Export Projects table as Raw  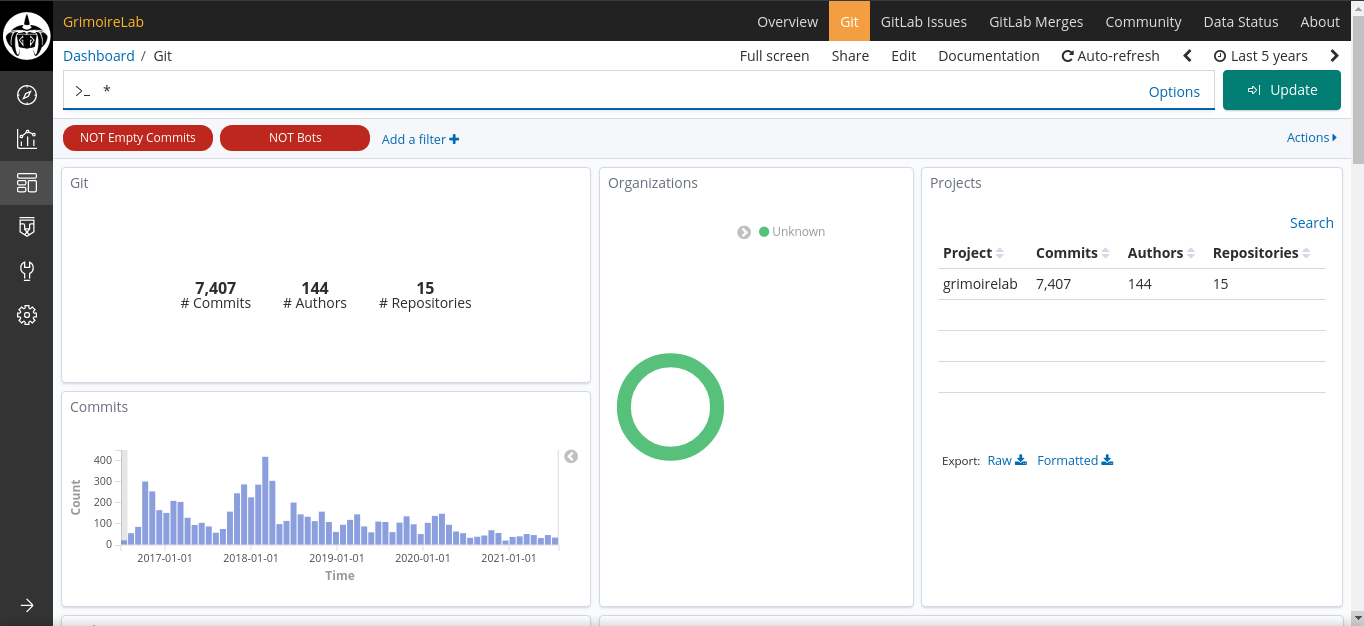(x=1006, y=461)
